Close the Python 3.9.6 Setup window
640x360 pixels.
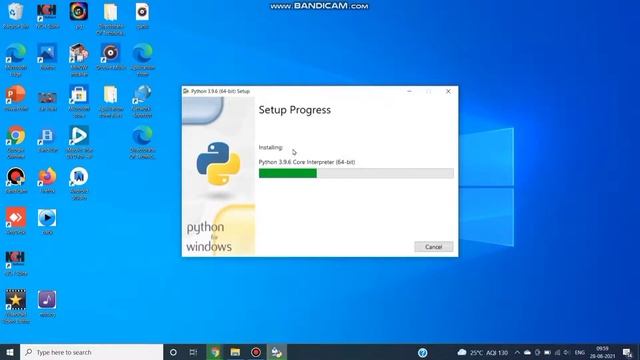tap(448, 91)
